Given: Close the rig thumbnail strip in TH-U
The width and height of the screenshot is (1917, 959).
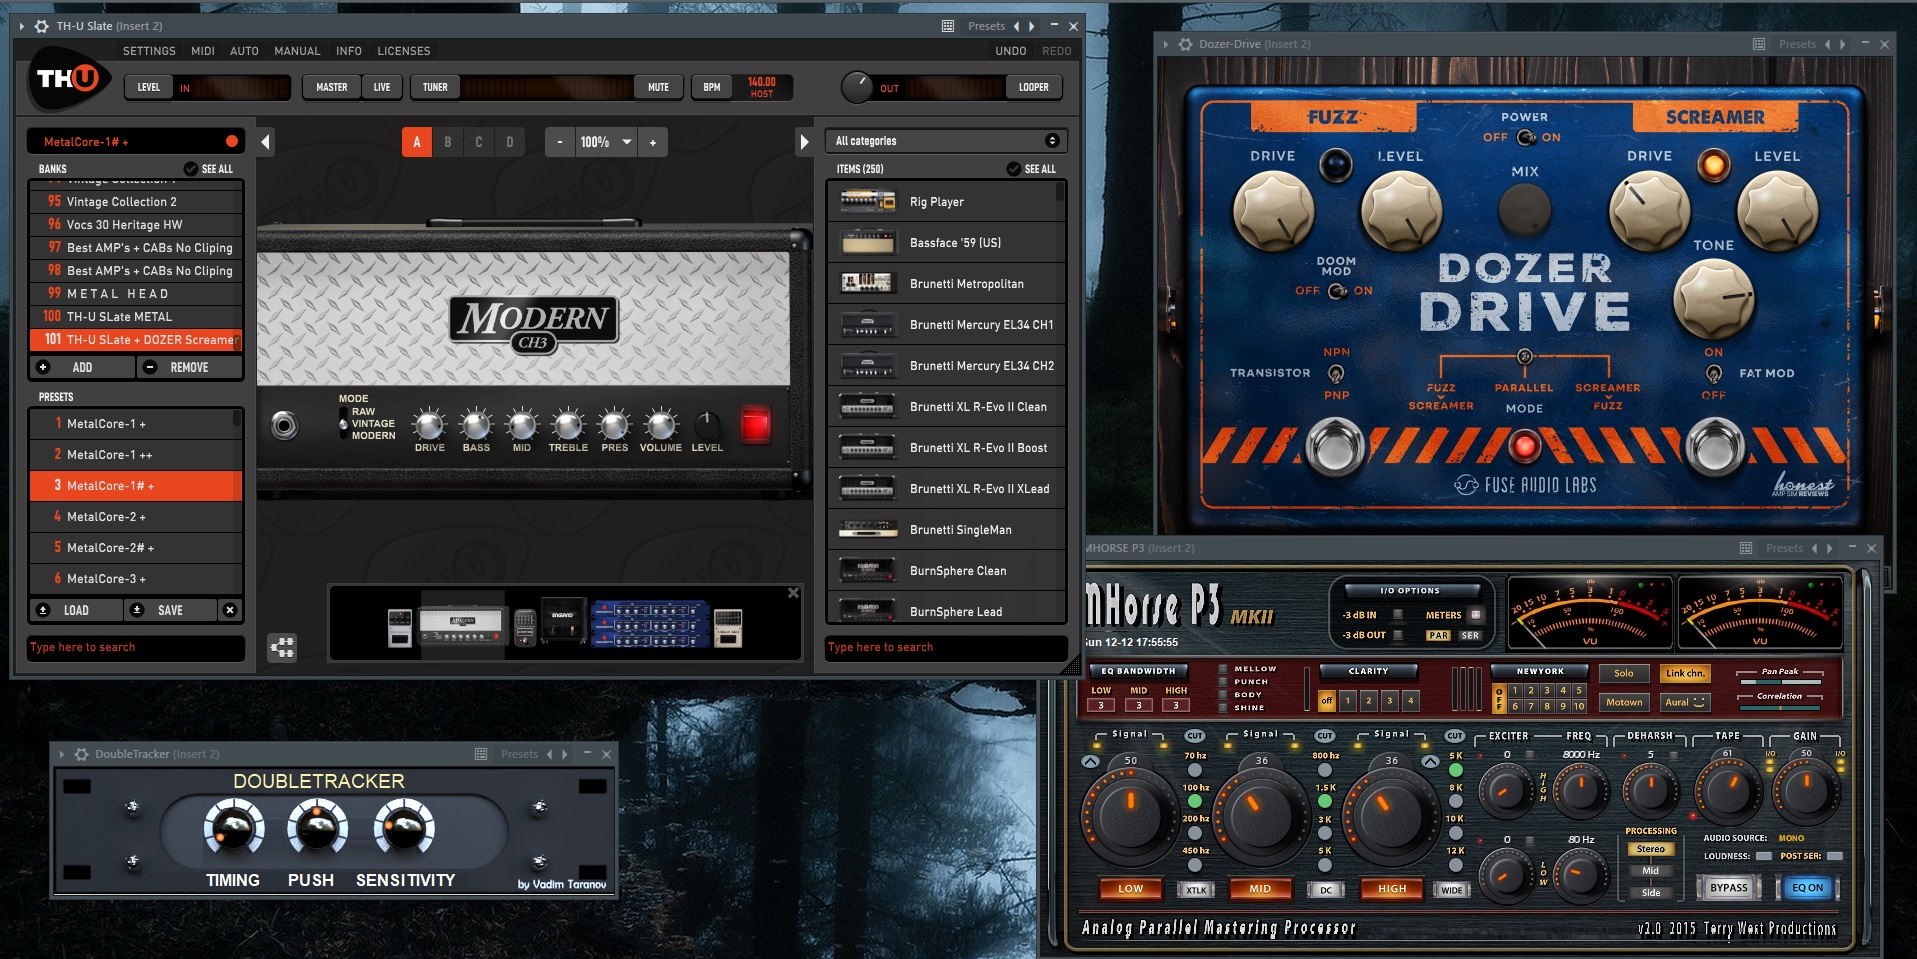Looking at the screenshot, I should tap(793, 593).
